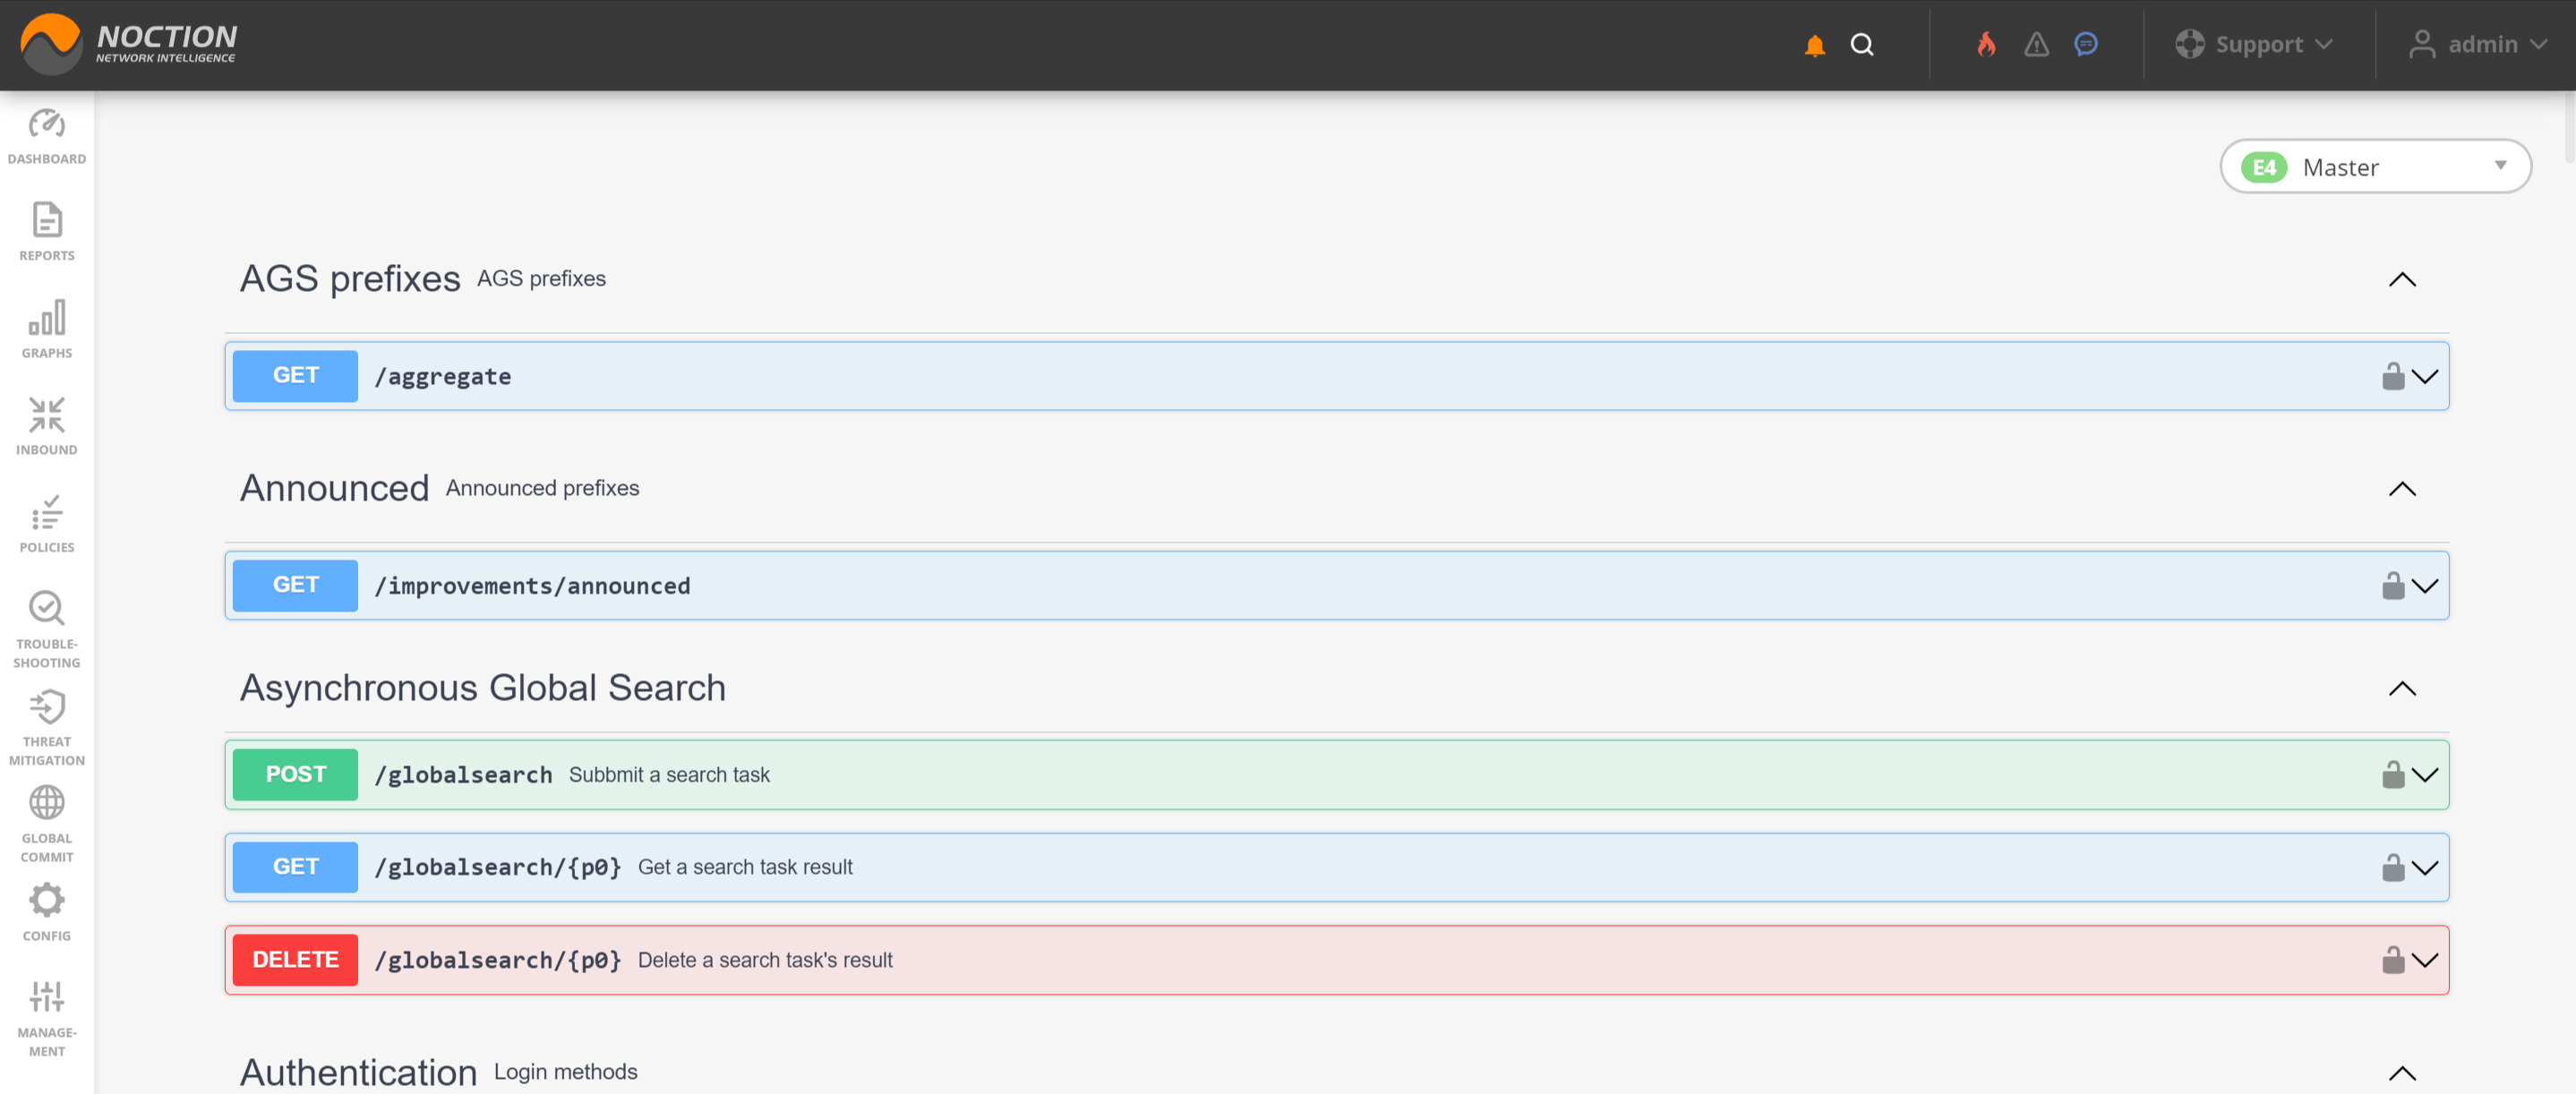2576x1094 pixels.
Task: Click the POST /globalsearch path text
Action: tap(463, 775)
